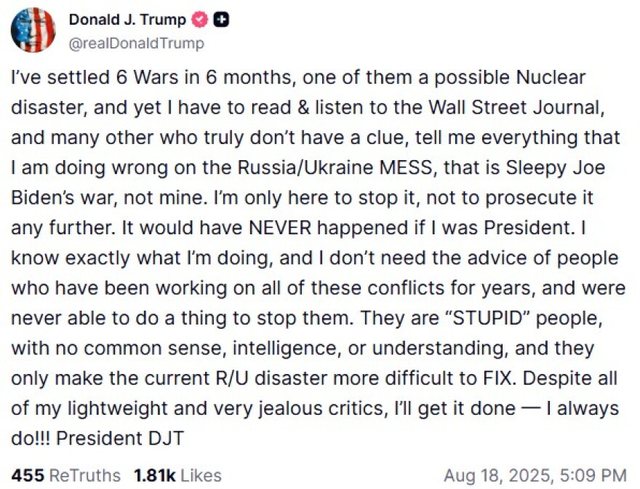Click the flag-themed profile avatar
The width and height of the screenshot is (640, 489).
(32, 30)
